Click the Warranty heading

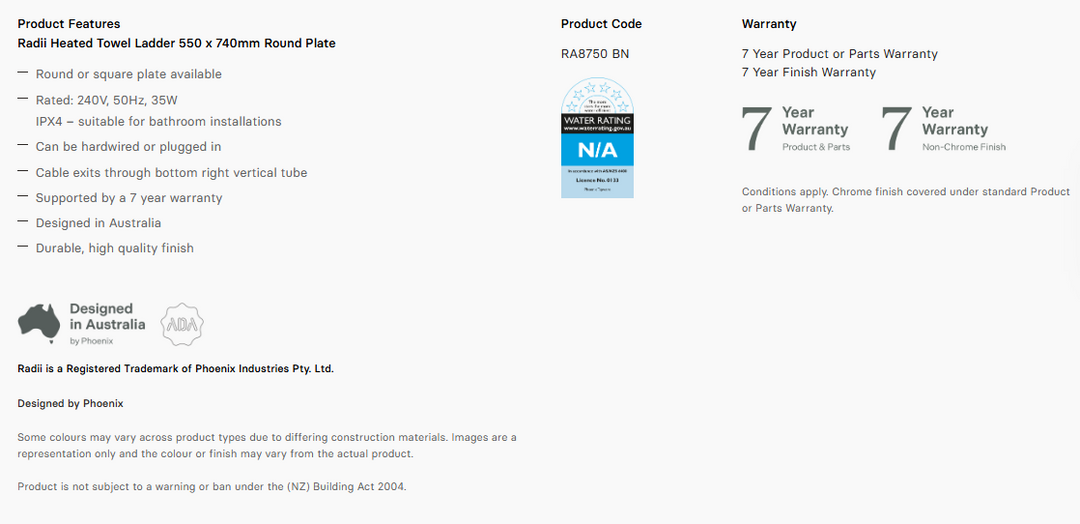click(769, 24)
